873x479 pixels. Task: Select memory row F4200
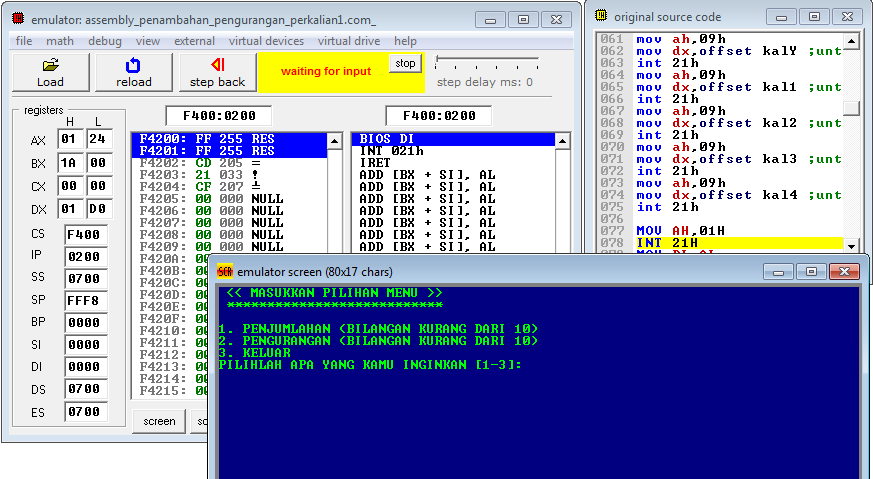point(229,139)
